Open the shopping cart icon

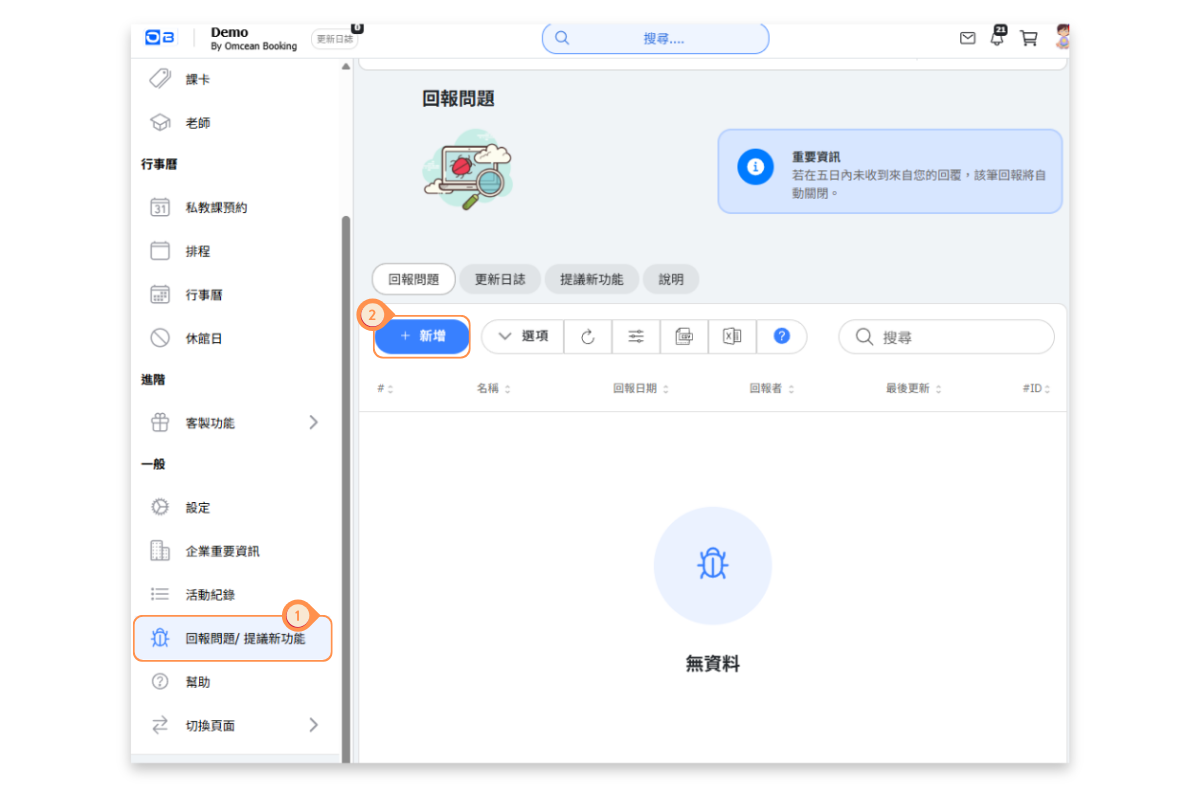coord(1028,38)
